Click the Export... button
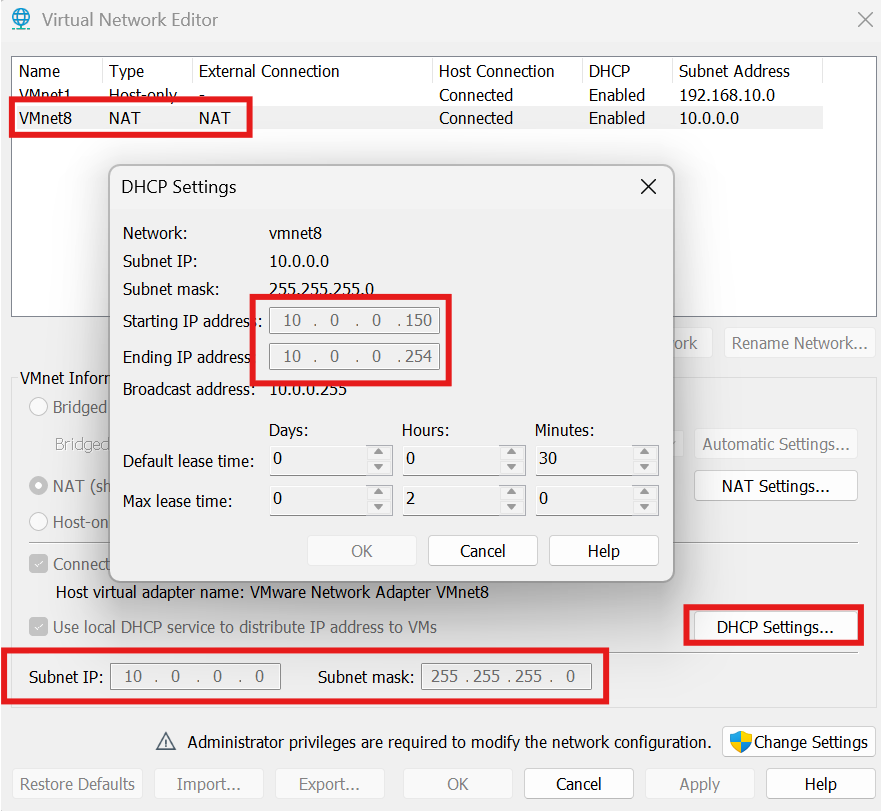The image size is (881, 811). (329, 783)
